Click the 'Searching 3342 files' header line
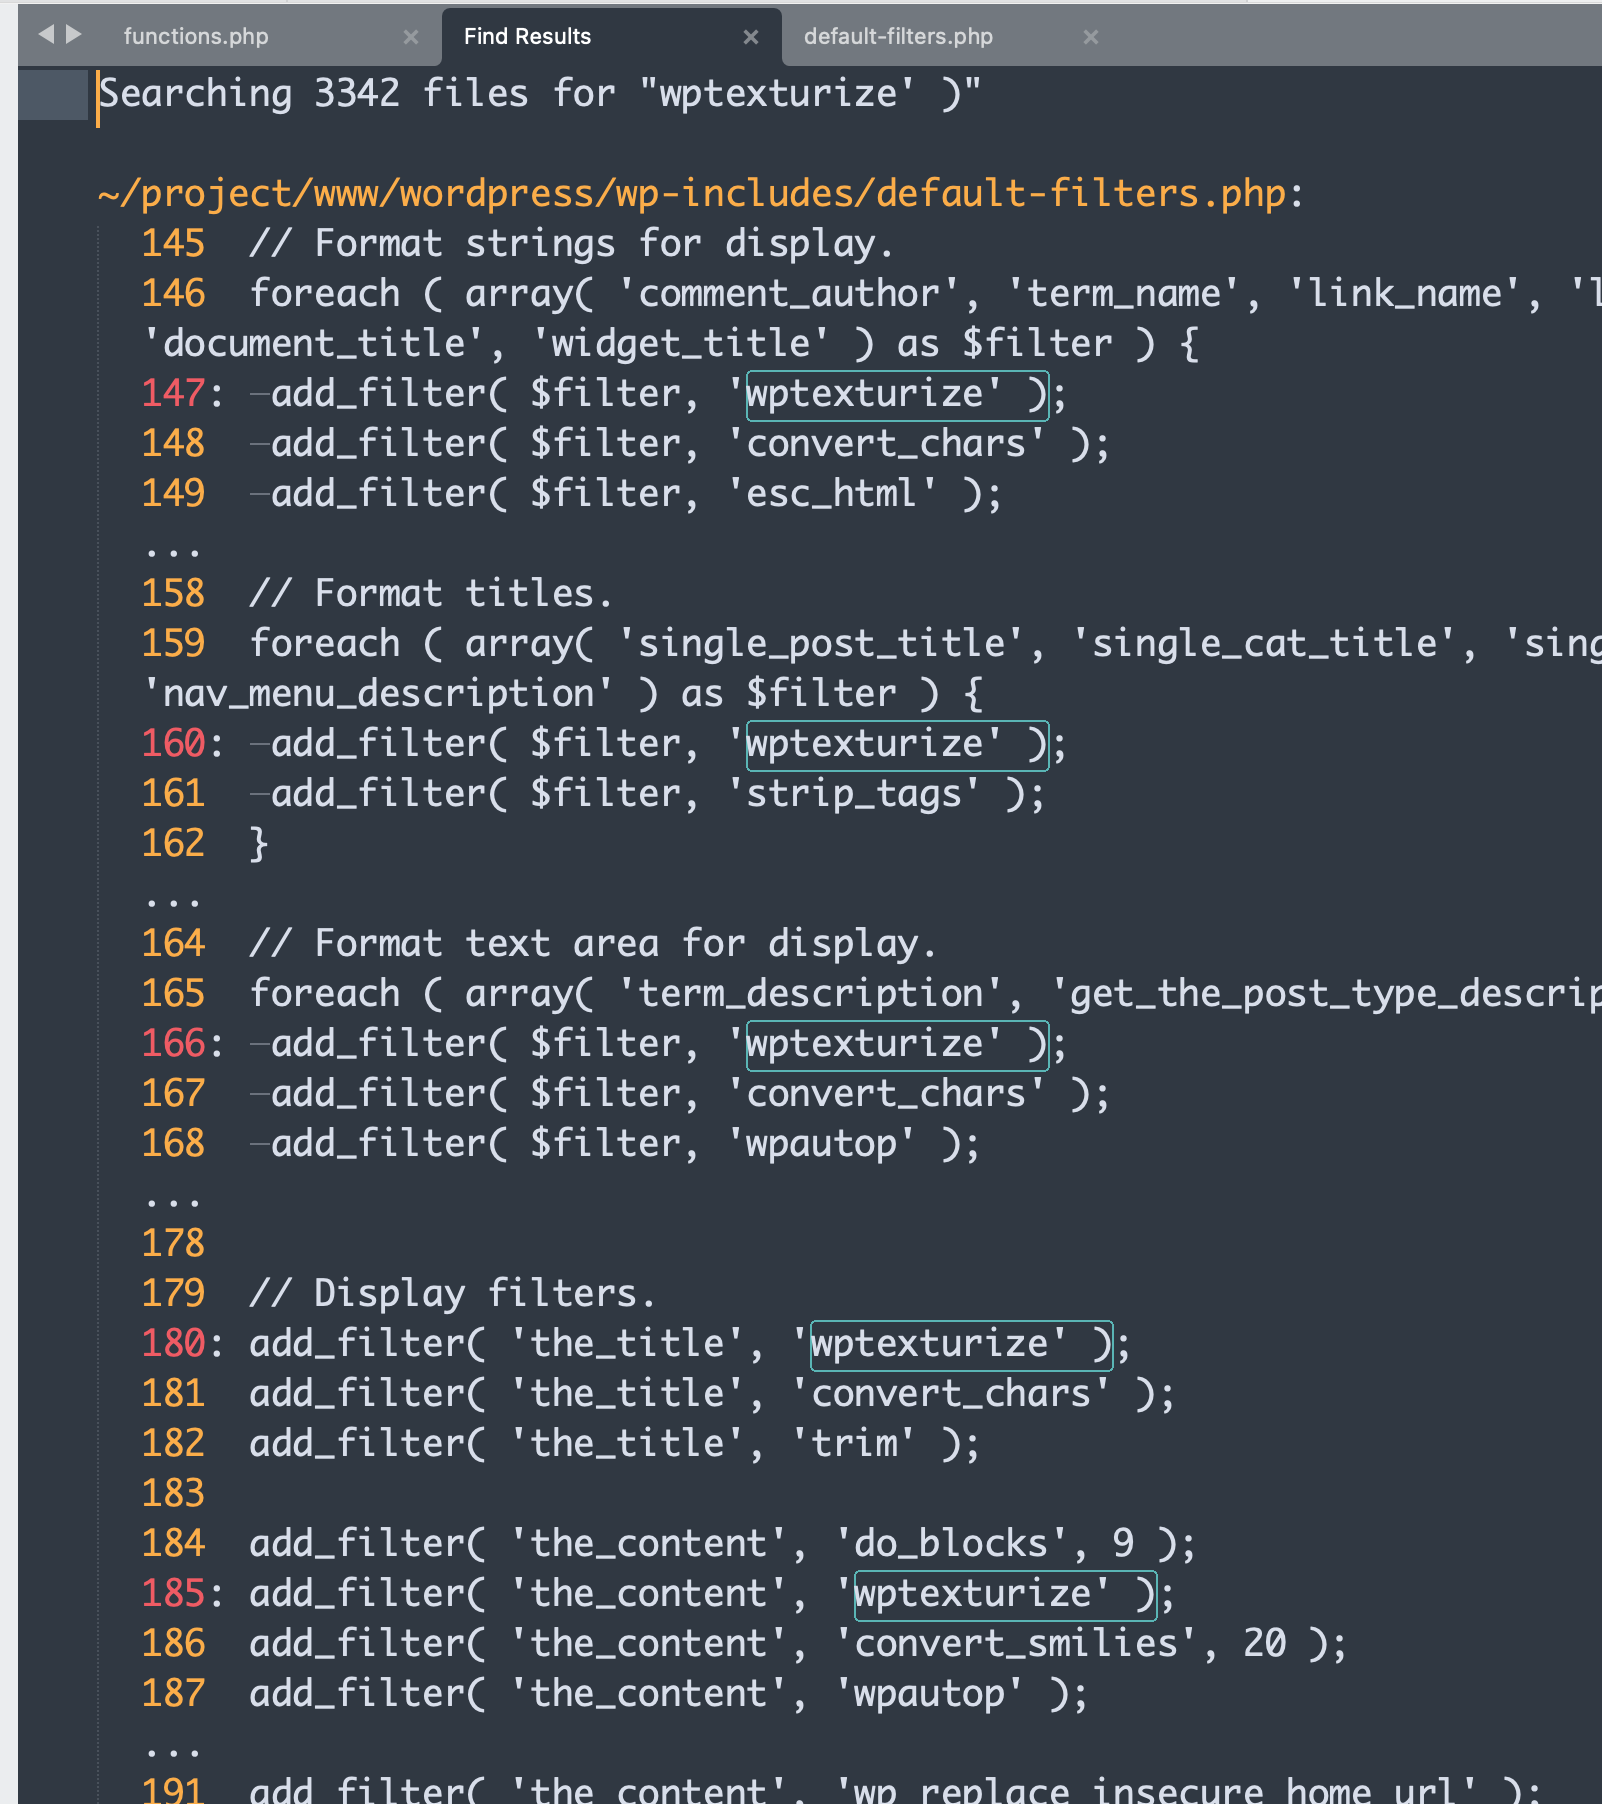This screenshot has height=1804, width=1602. coord(540,94)
